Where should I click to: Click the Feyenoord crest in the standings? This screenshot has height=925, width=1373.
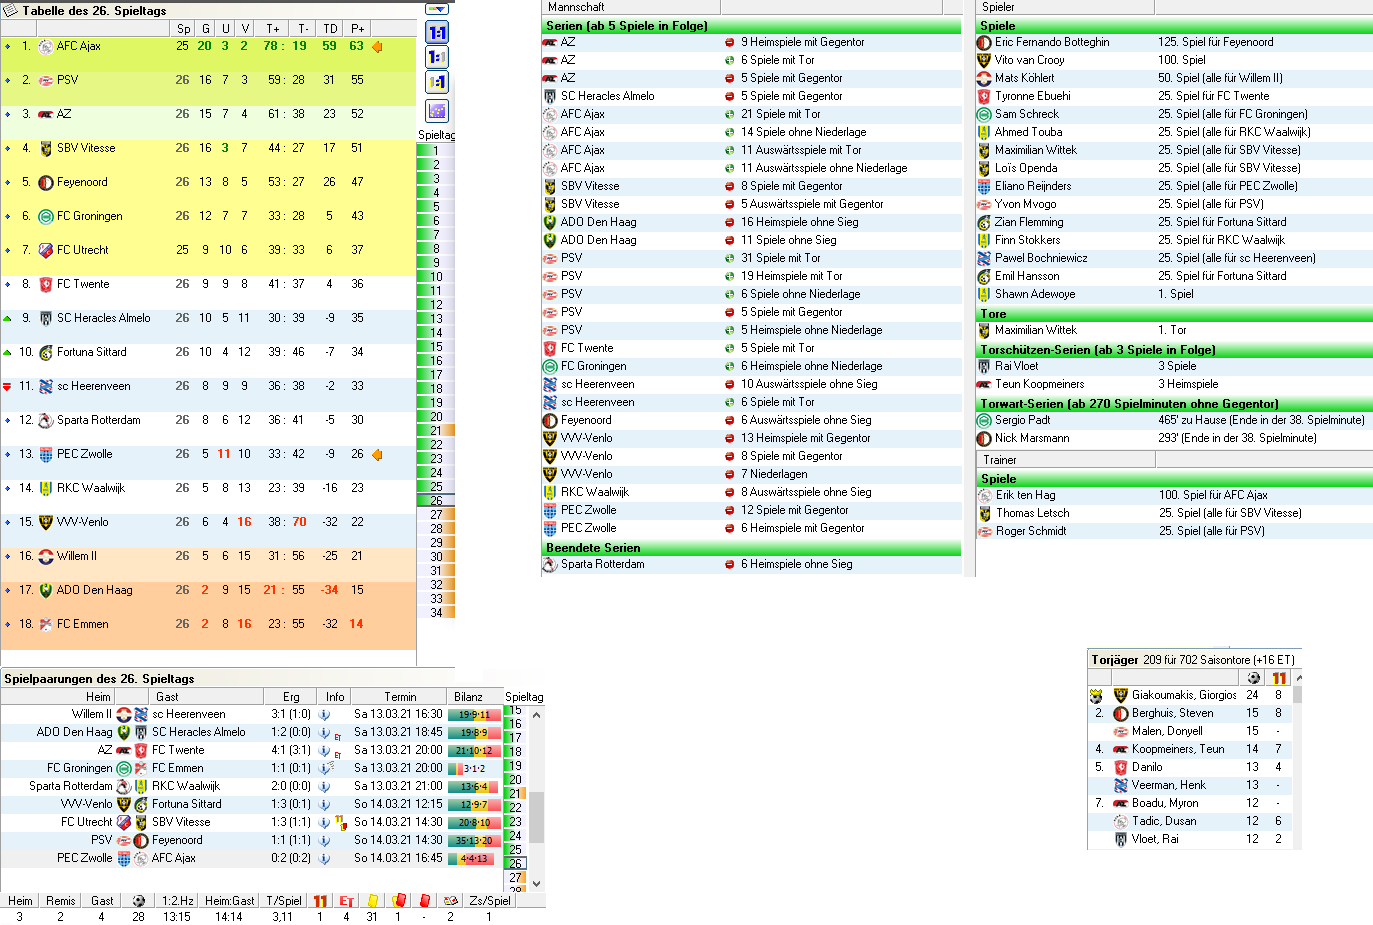(46, 182)
